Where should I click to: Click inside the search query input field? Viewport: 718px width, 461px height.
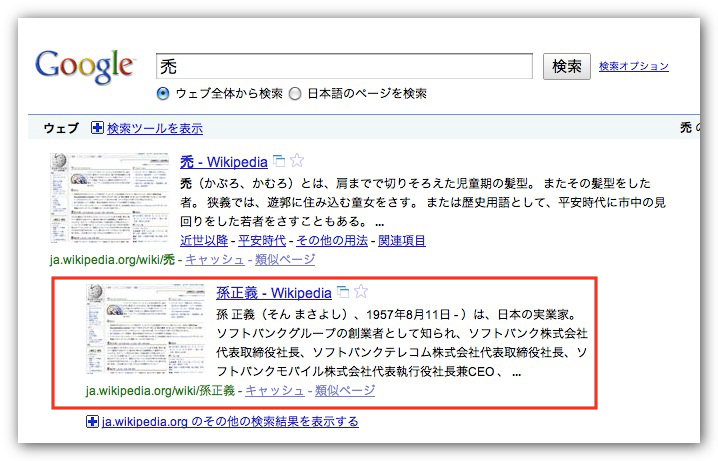[343, 66]
